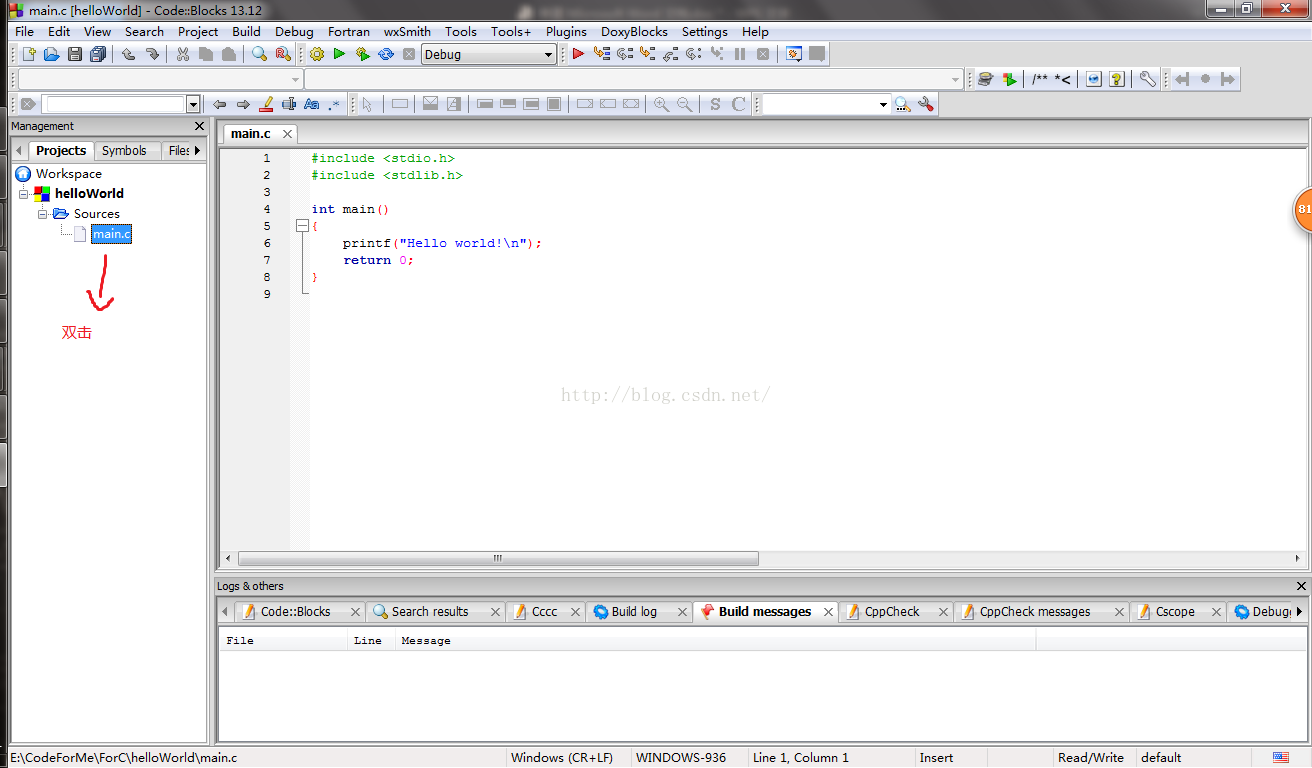
Task: Click the incremental search input field
Action: (x=116, y=104)
